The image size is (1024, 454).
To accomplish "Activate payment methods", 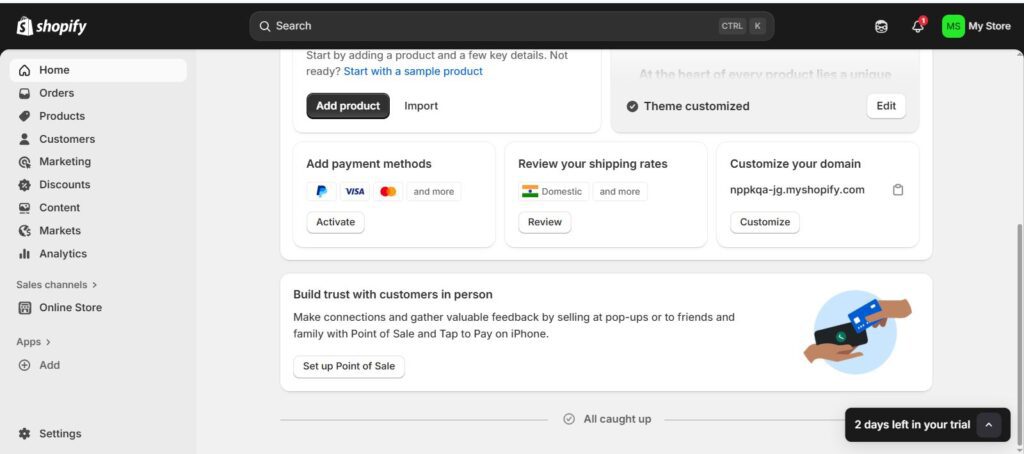I will pos(335,222).
